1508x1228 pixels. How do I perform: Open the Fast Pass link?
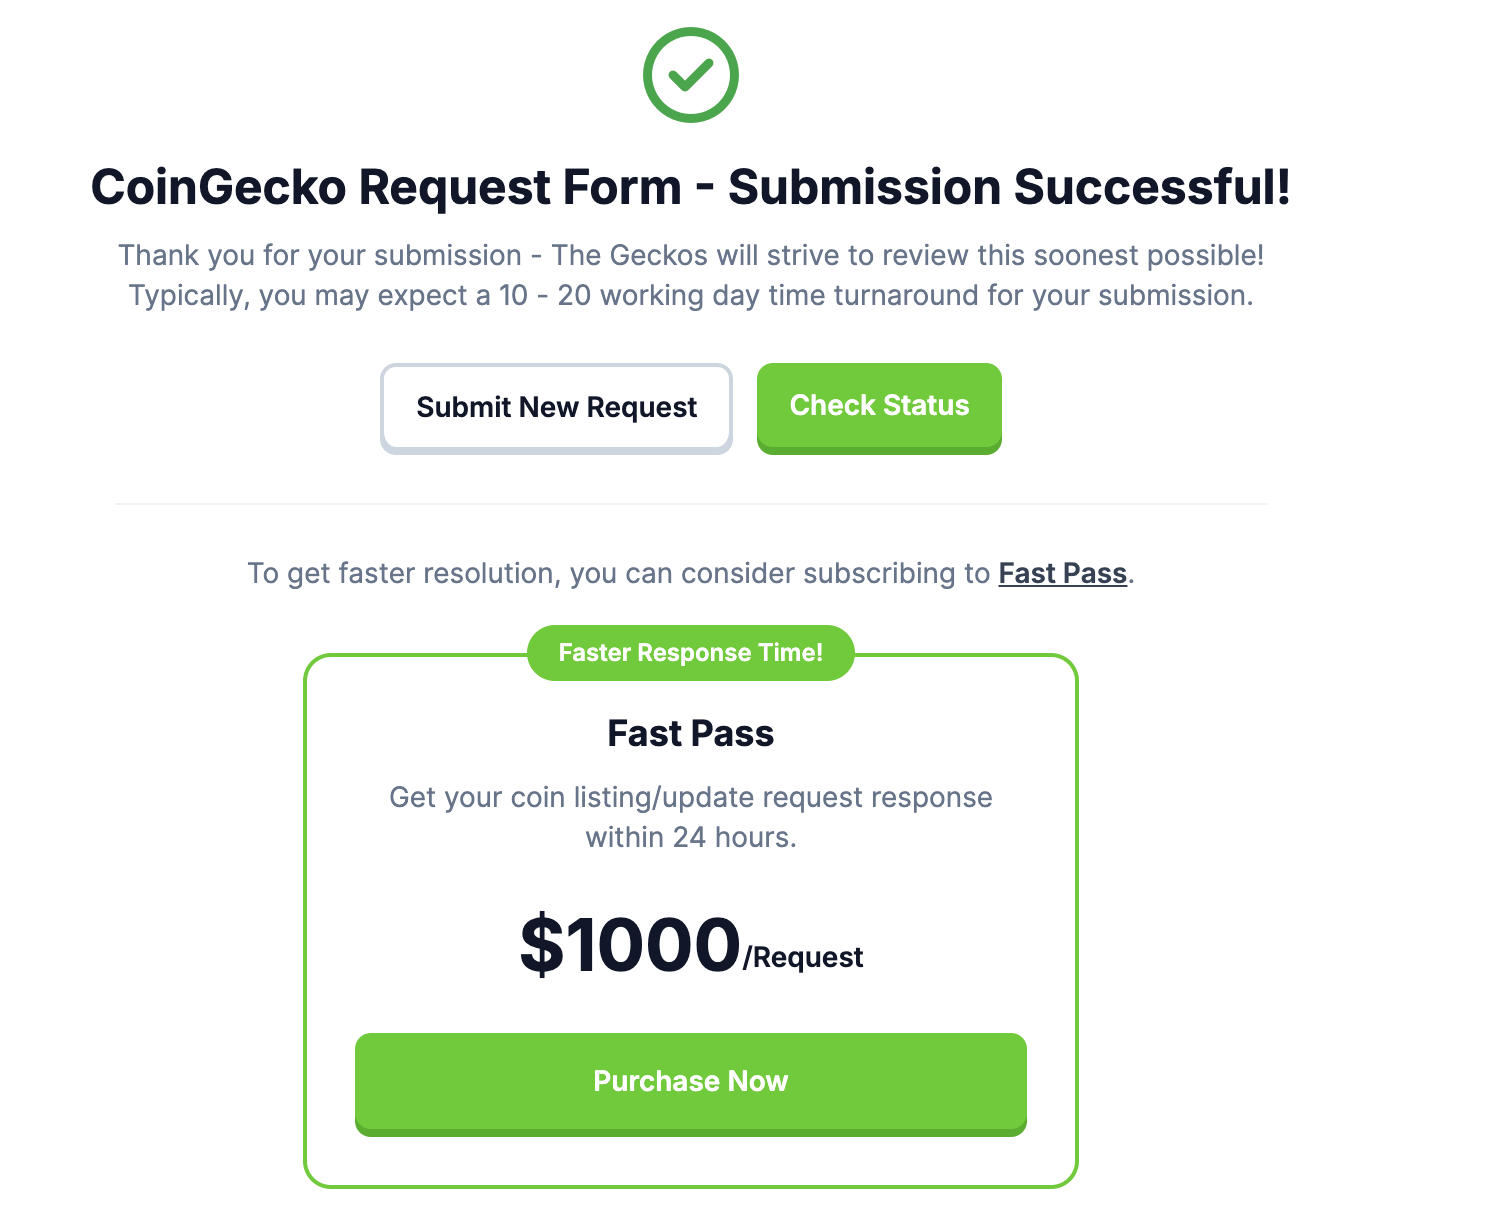click(x=1062, y=573)
